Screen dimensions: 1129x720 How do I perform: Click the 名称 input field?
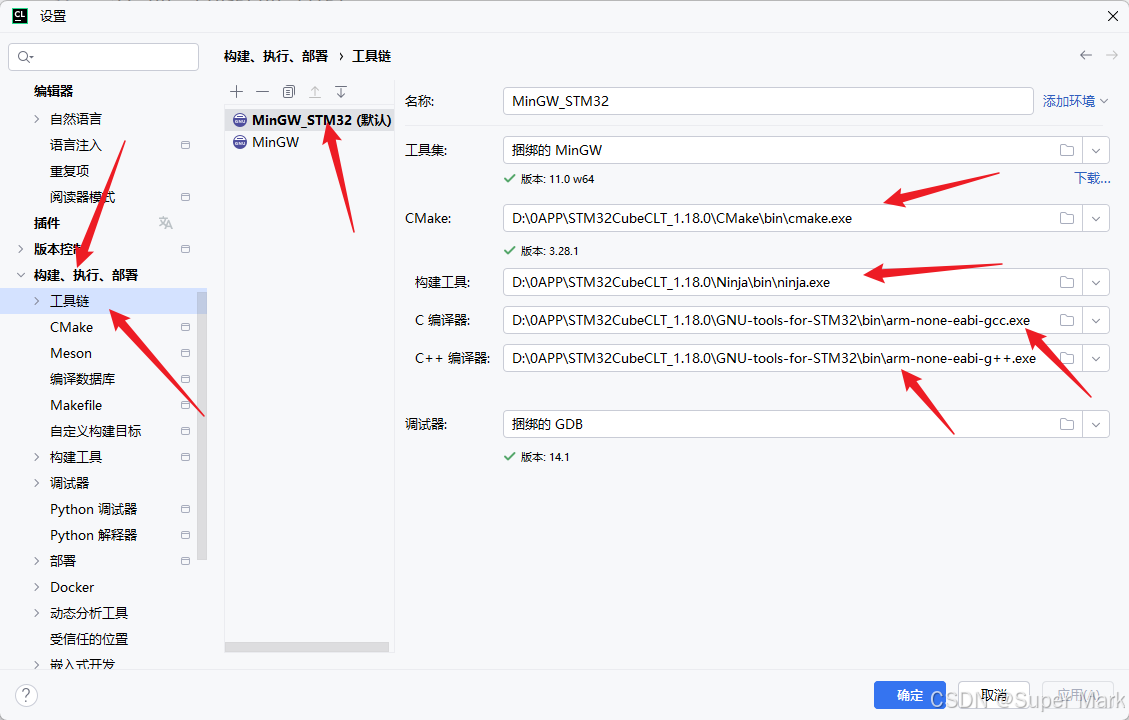tap(768, 102)
